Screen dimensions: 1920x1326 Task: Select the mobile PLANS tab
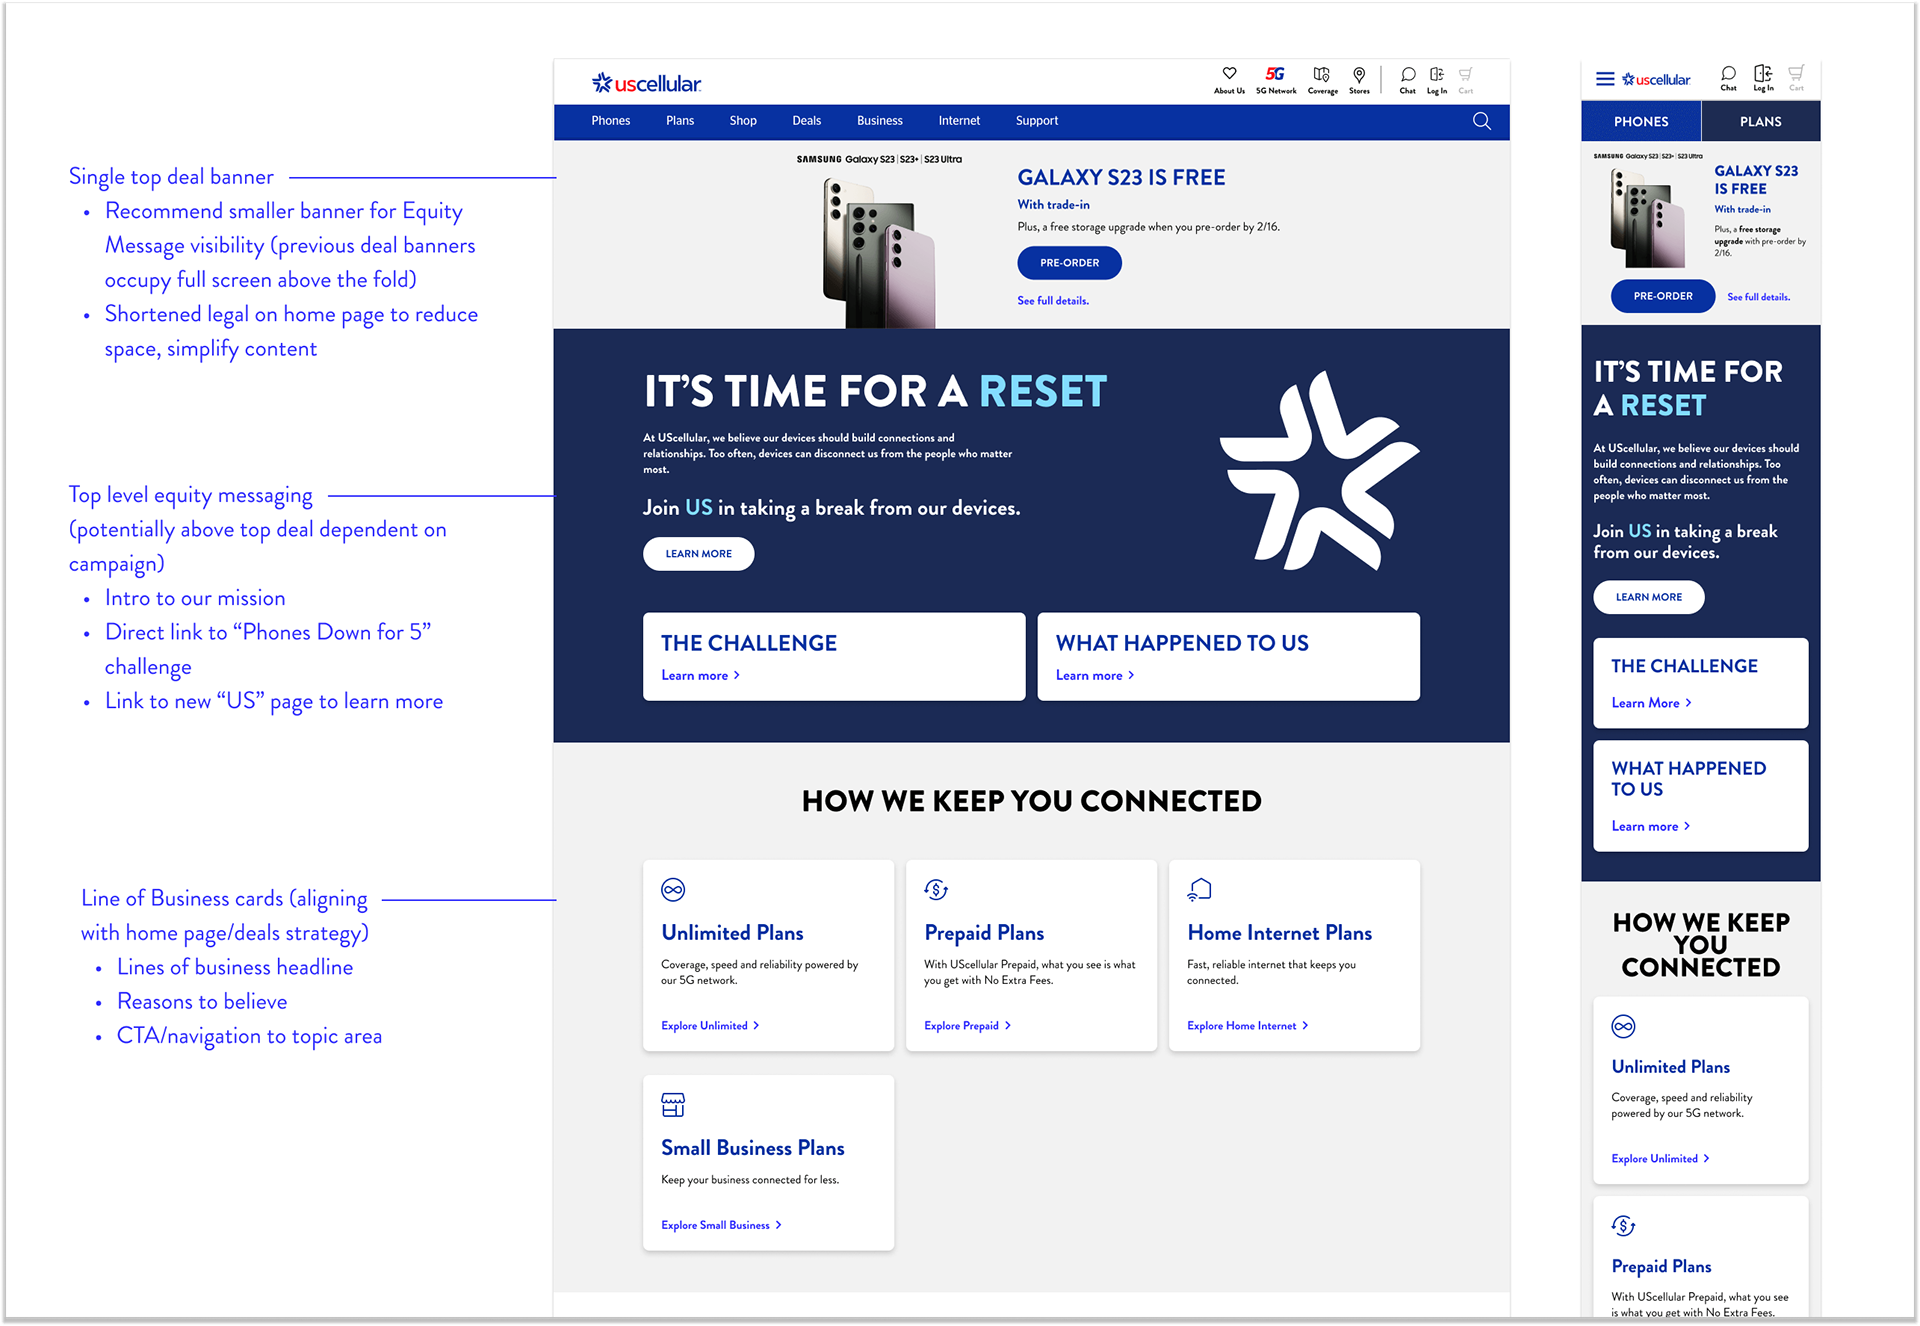click(1761, 121)
